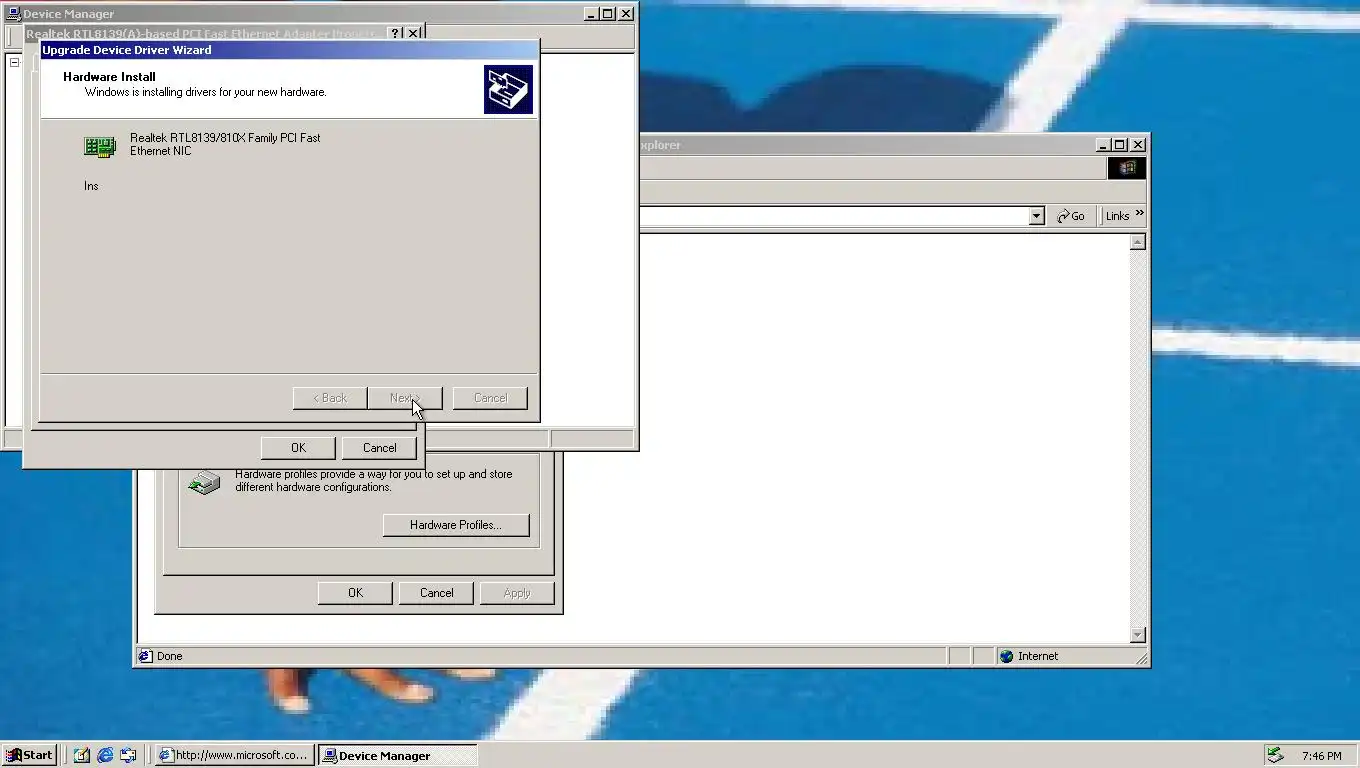
Task: Launch Internet Explorer from quick launch
Action: [105, 755]
